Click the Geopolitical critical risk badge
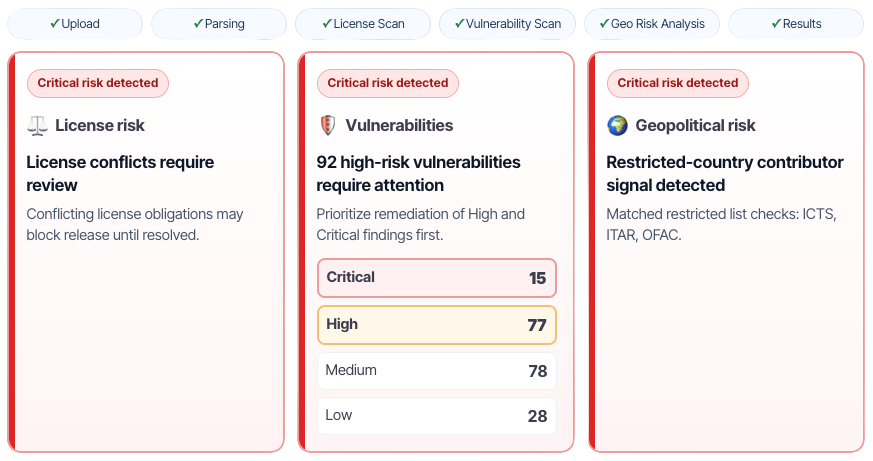The image size is (873, 461). pyautogui.click(x=678, y=83)
